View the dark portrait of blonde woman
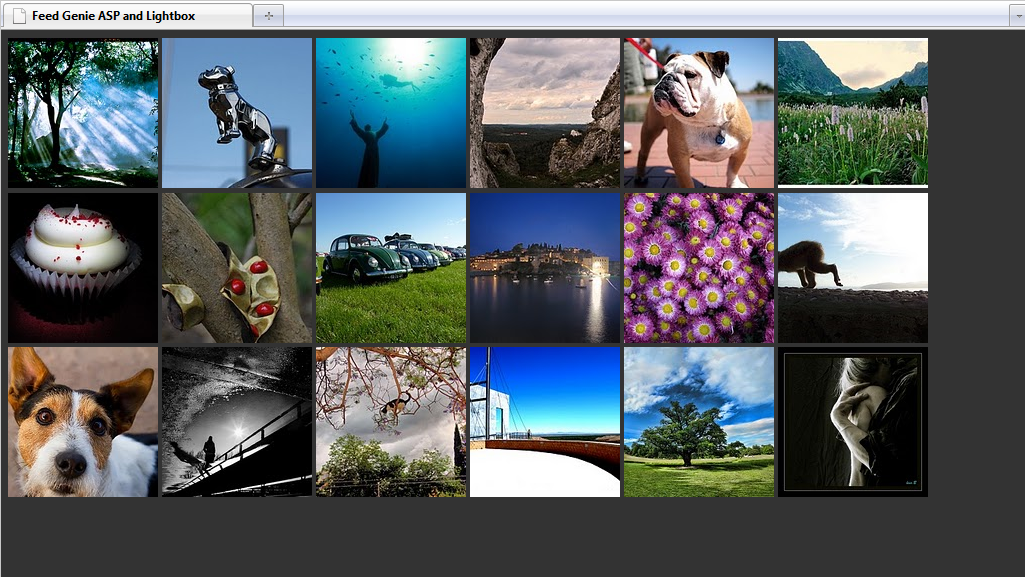The width and height of the screenshot is (1025, 577). point(852,421)
